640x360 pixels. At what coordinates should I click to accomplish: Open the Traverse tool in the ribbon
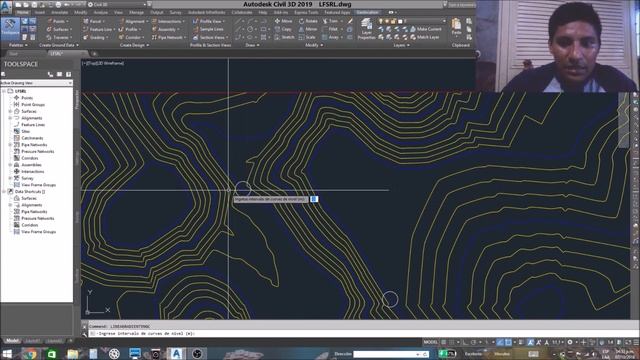tap(59, 37)
